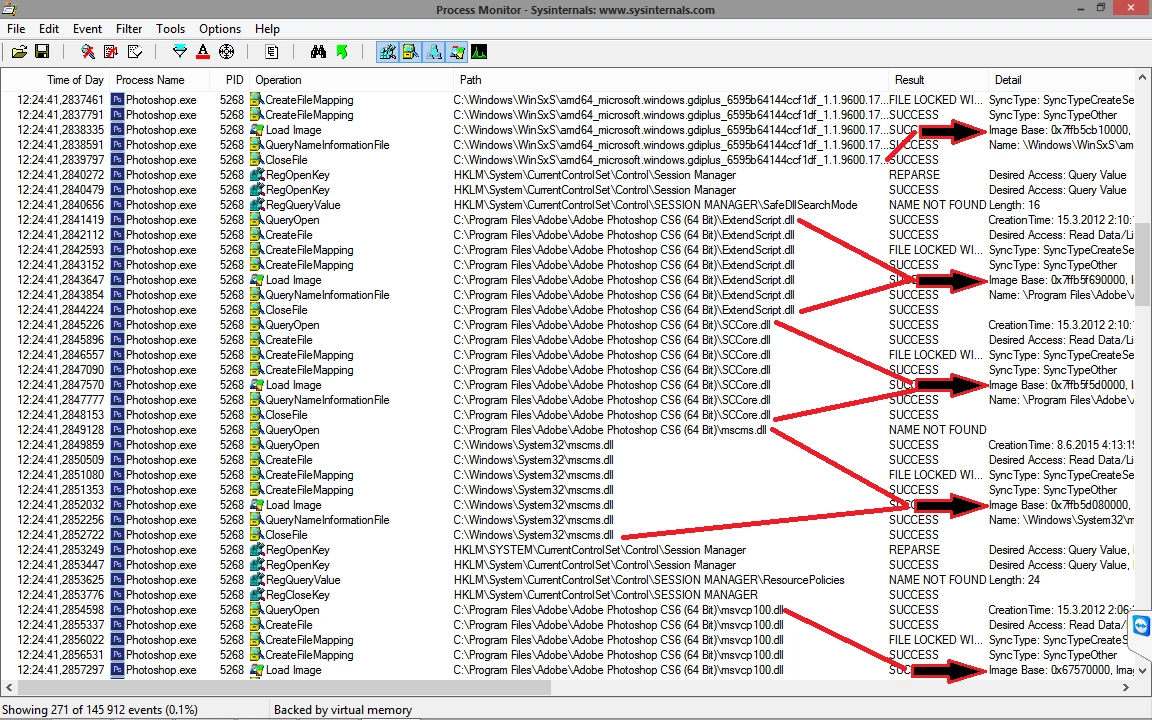The image size is (1152, 720).
Task: Click the Detail column header
Action: [1061, 80]
